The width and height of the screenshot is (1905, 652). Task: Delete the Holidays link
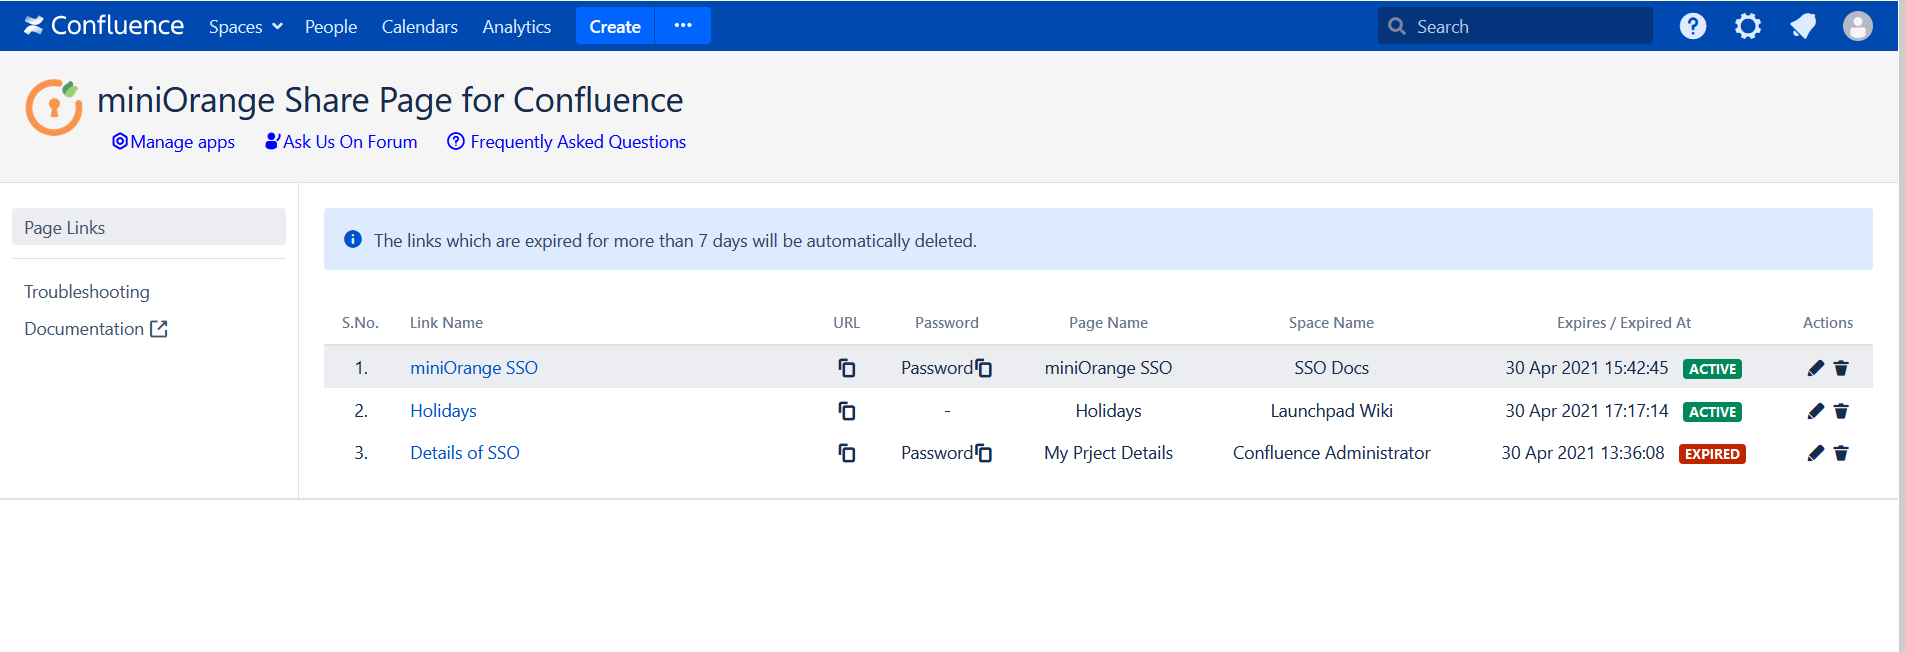click(1841, 411)
